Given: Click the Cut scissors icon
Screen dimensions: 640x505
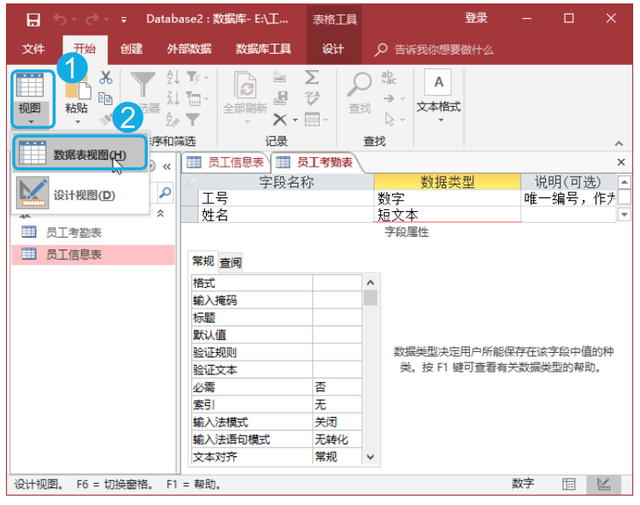Looking at the screenshot, I should pyautogui.click(x=106, y=77).
